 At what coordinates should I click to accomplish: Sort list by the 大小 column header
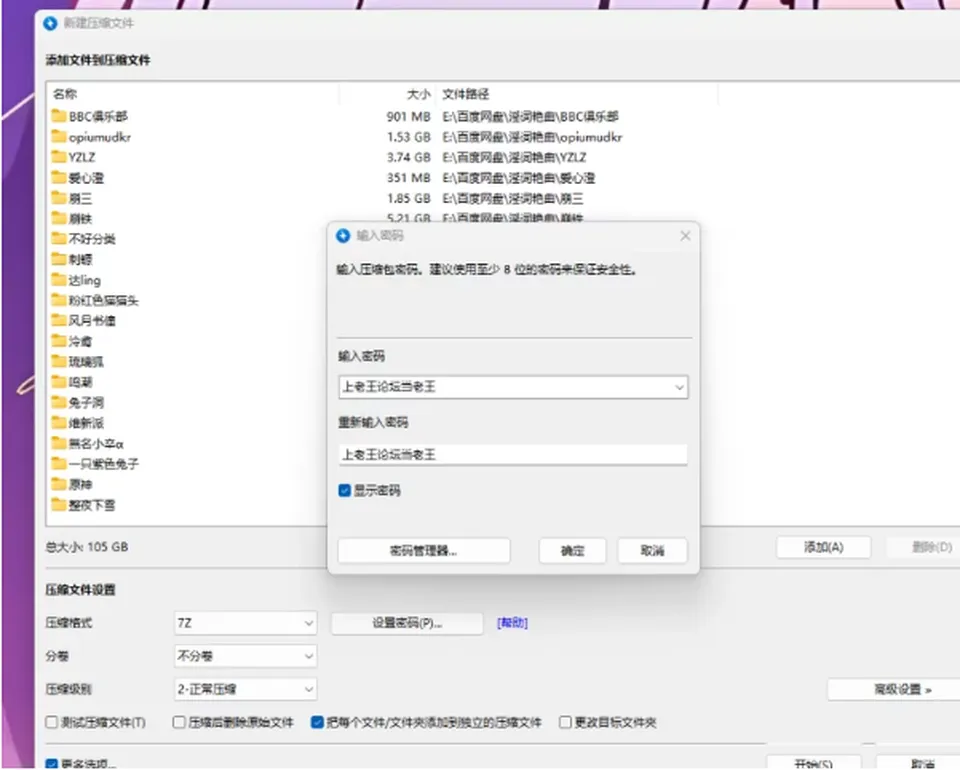click(x=419, y=94)
